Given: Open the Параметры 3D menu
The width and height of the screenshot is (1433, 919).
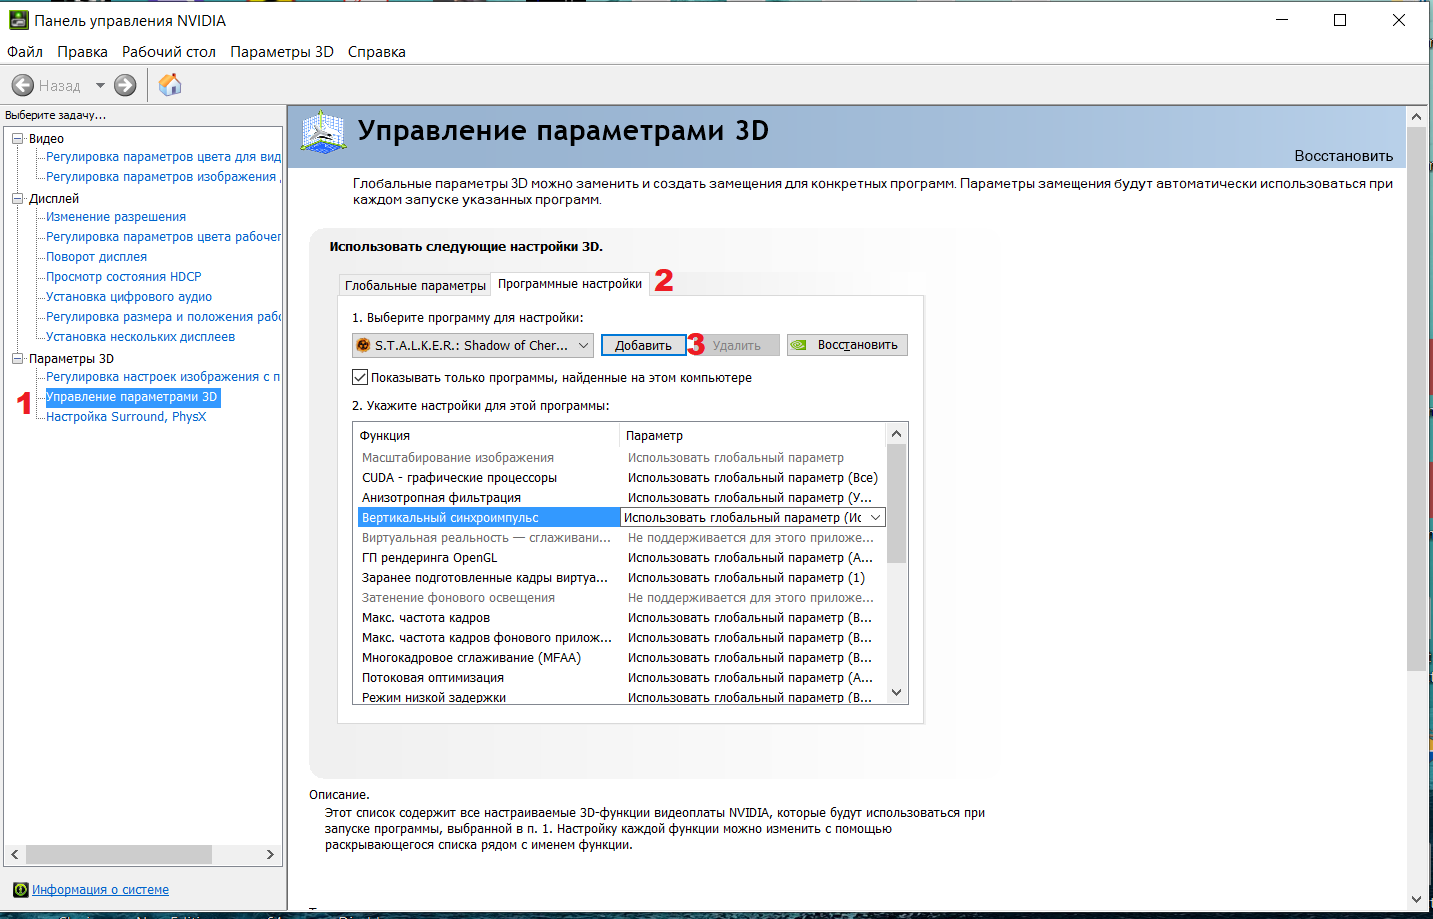Looking at the screenshot, I should (282, 52).
